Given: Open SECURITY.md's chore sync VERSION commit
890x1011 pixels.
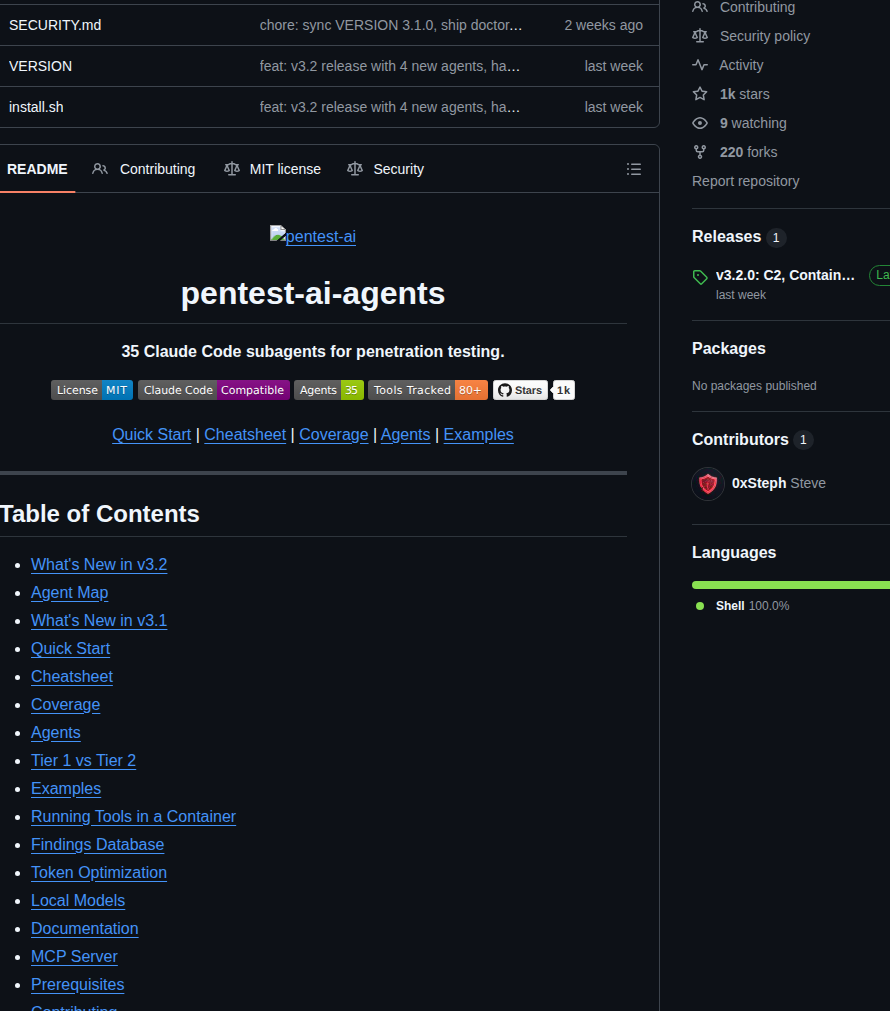Looking at the screenshot, I should pos(391,25).
